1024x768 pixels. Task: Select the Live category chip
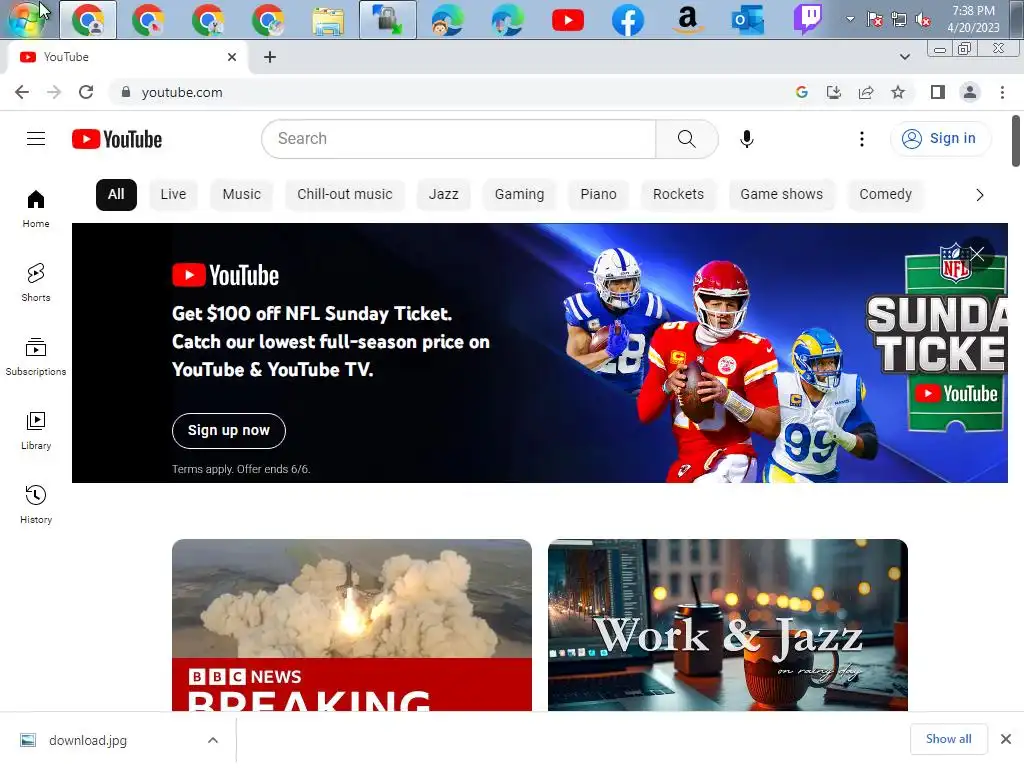173,195
